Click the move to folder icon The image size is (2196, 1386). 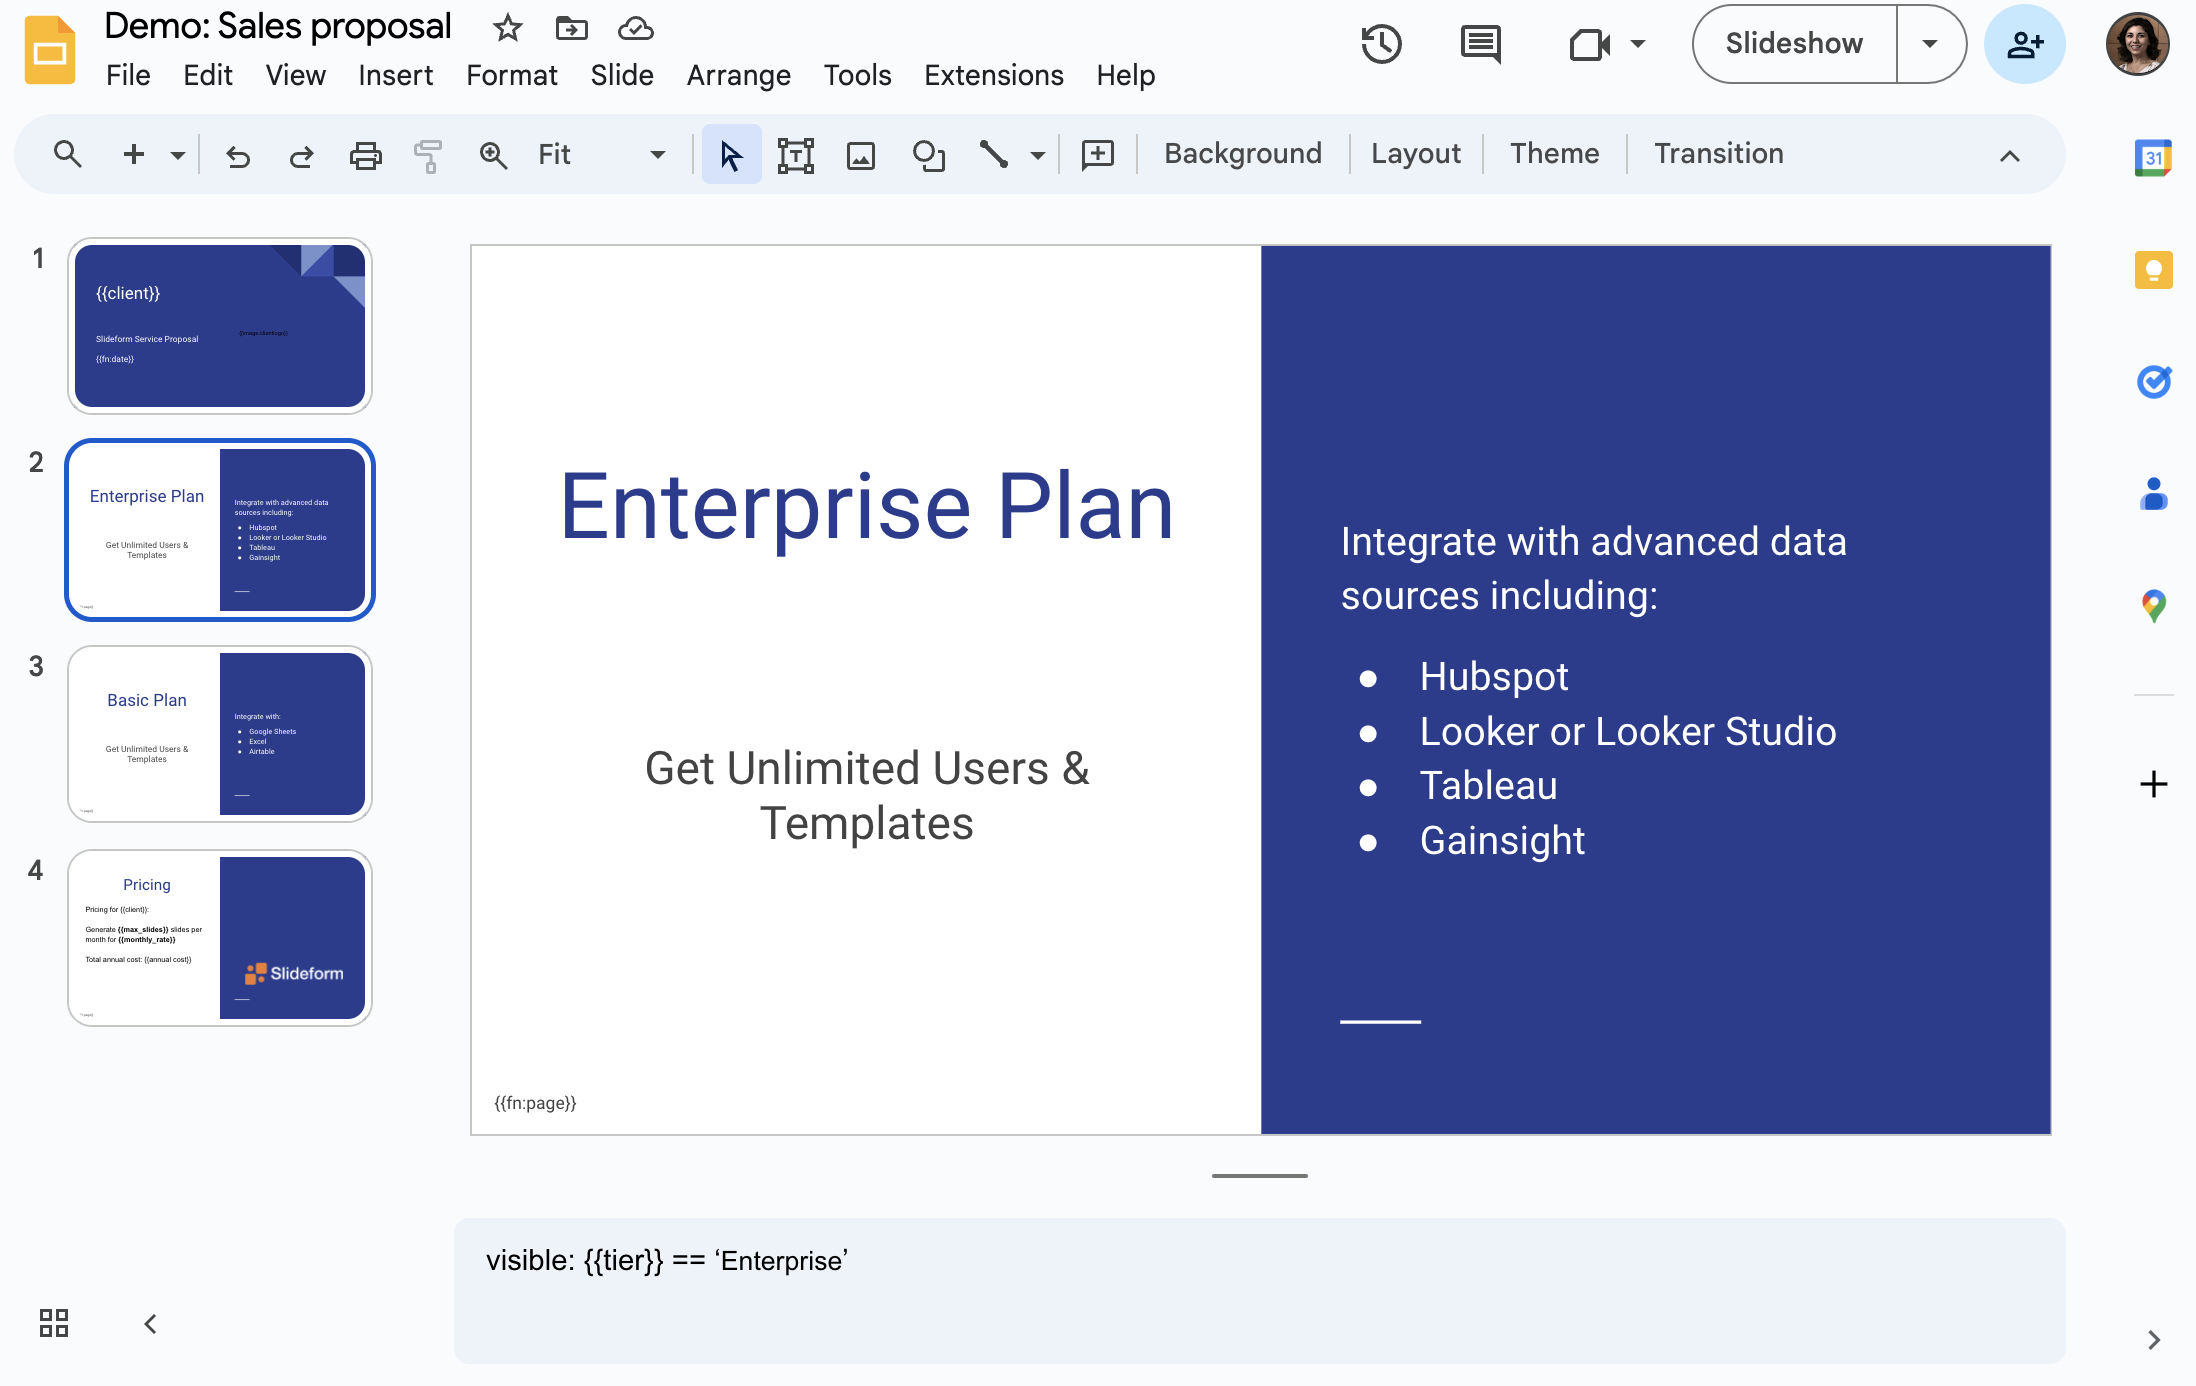(x=572, y=28)
